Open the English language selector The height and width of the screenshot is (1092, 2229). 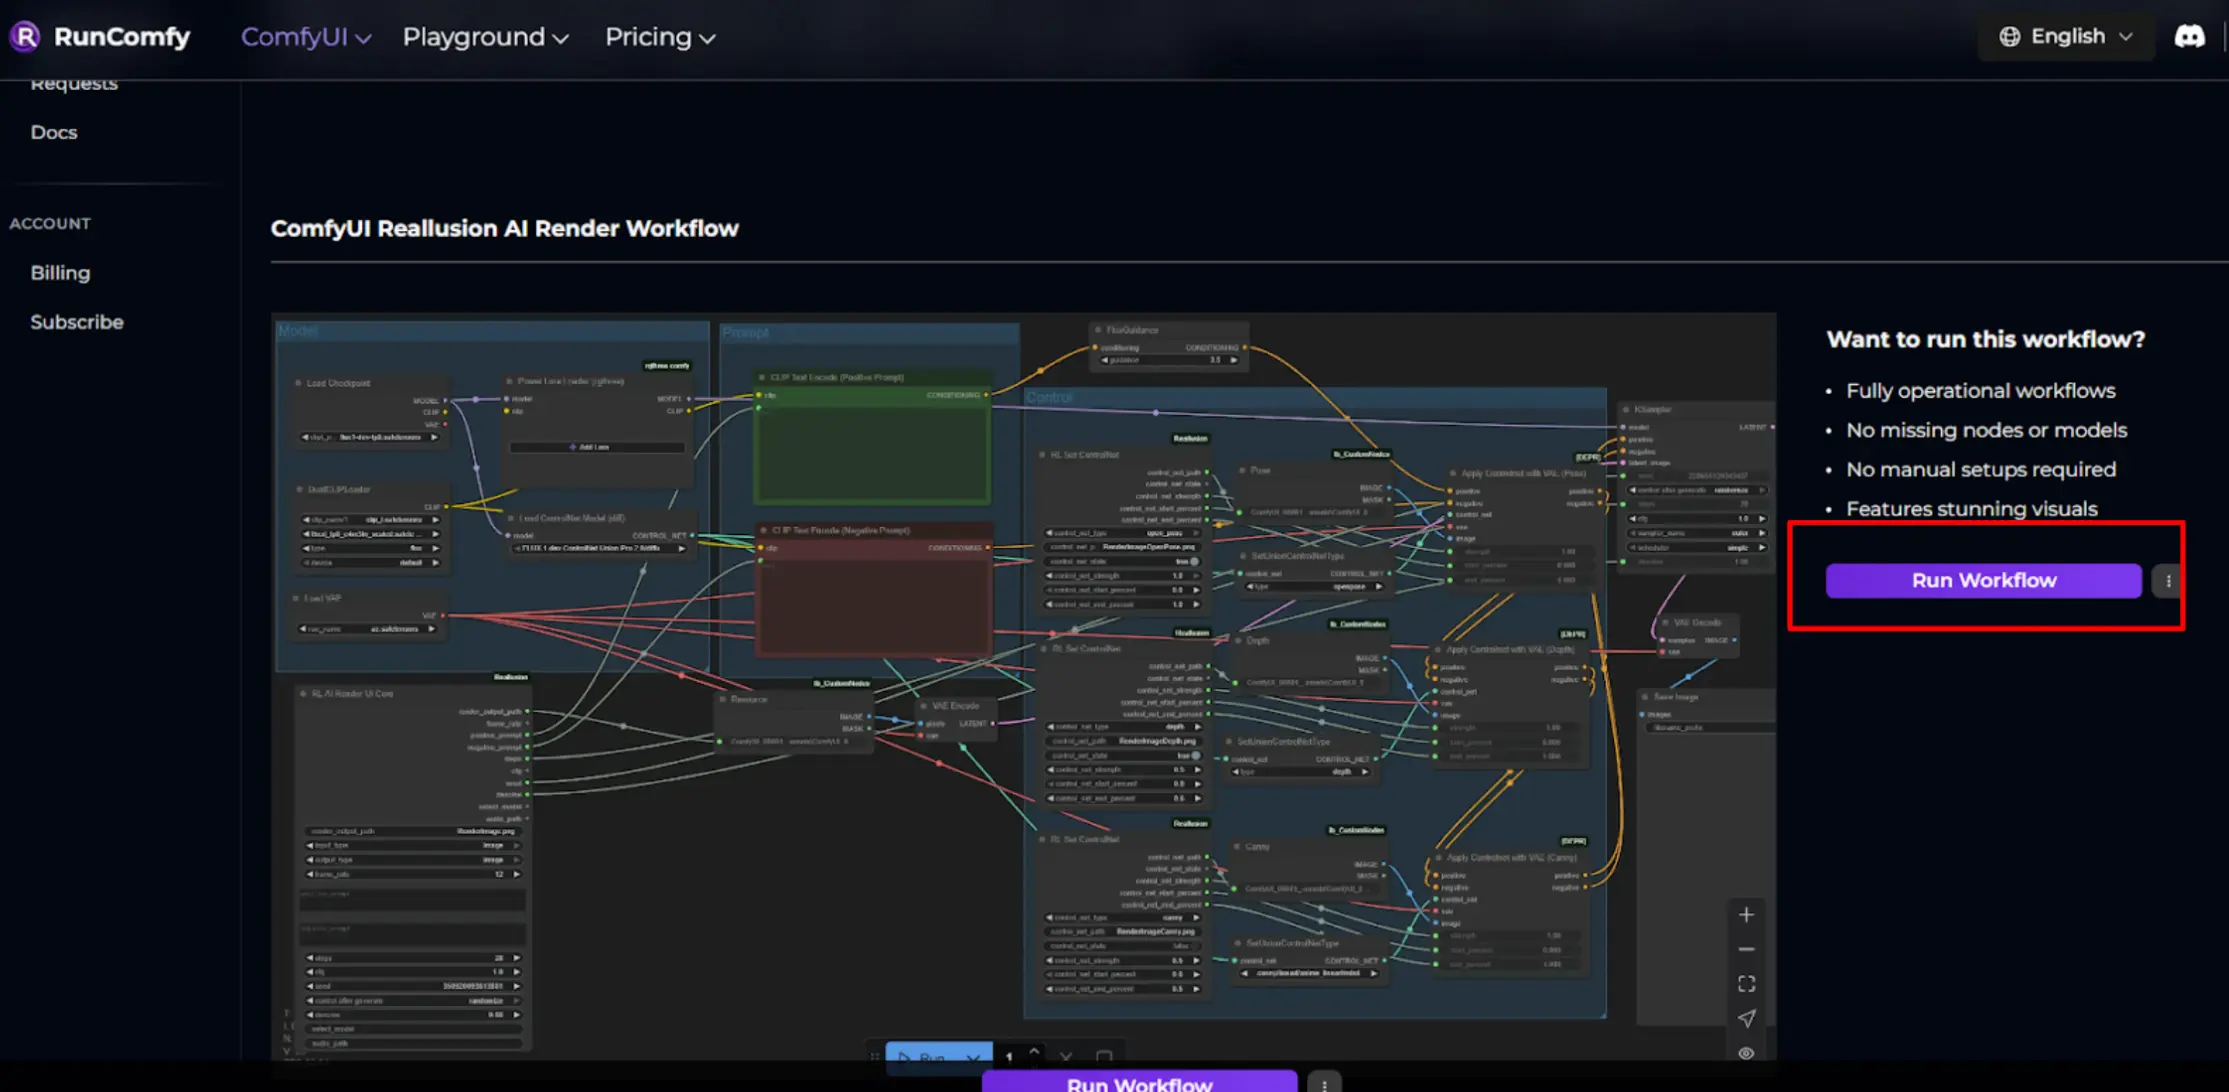(x=2066, y=37)
